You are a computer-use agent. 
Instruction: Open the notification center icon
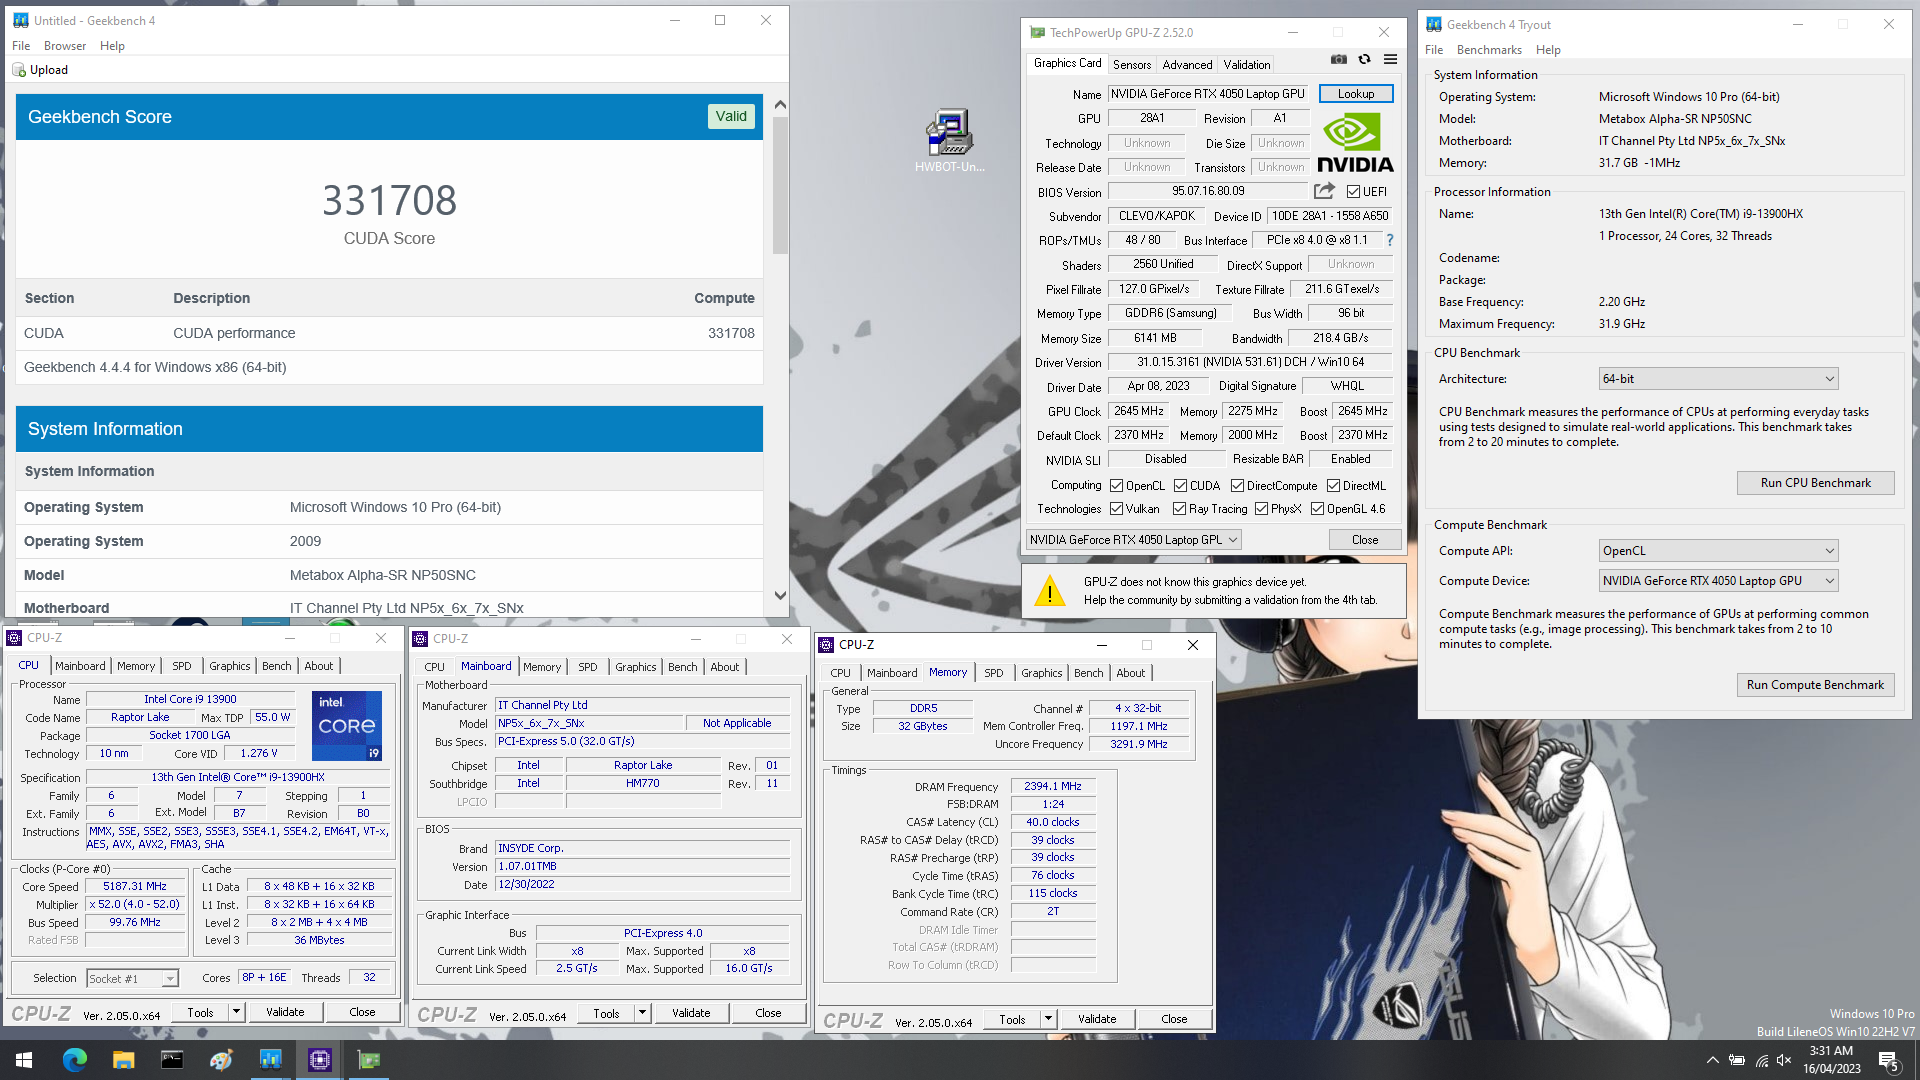[1889, 1061]
